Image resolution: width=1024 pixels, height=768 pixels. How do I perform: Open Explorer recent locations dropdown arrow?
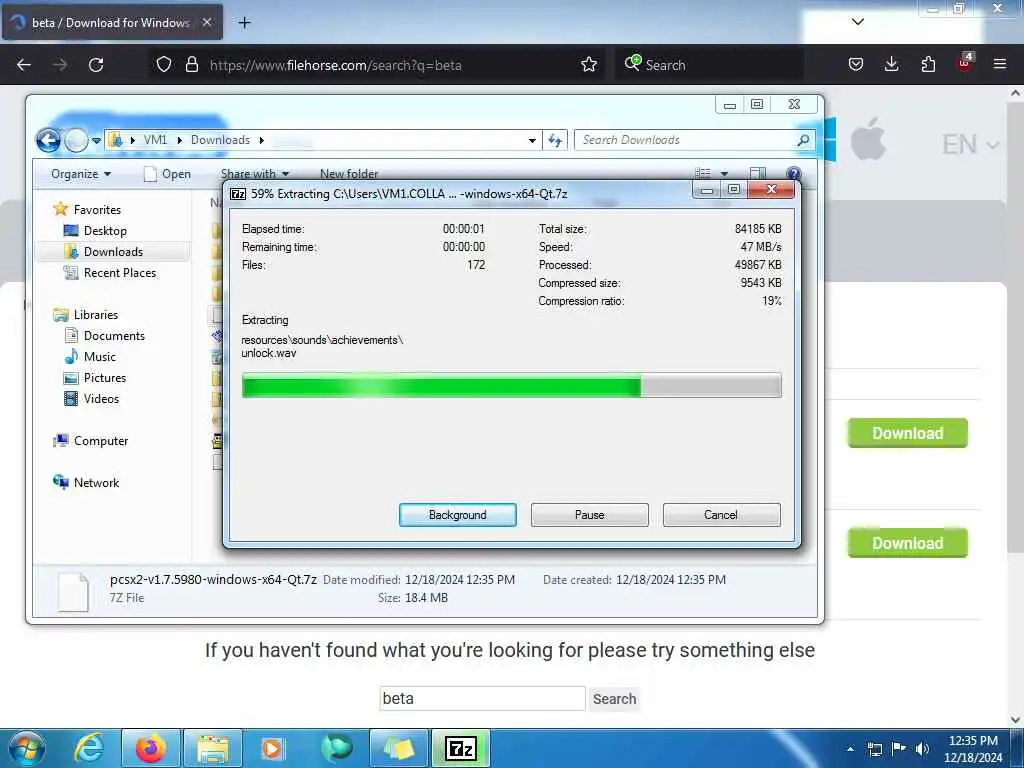tap(97, 140)
